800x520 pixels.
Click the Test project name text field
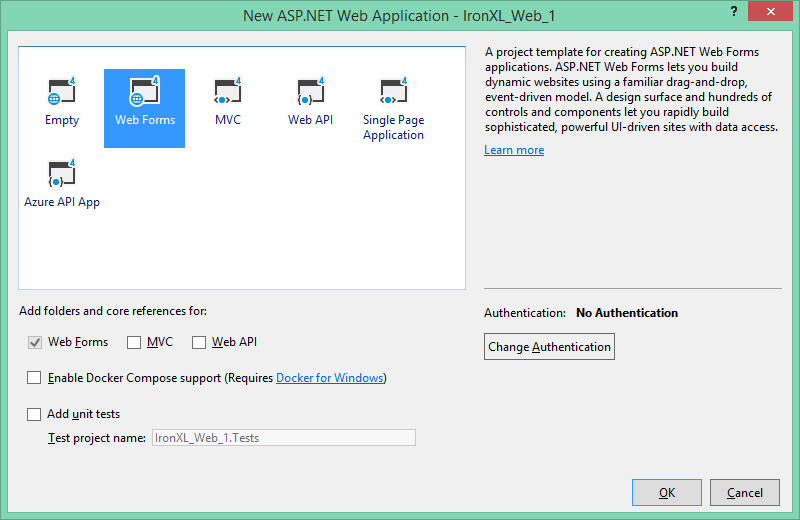click(x=283, y=438)
